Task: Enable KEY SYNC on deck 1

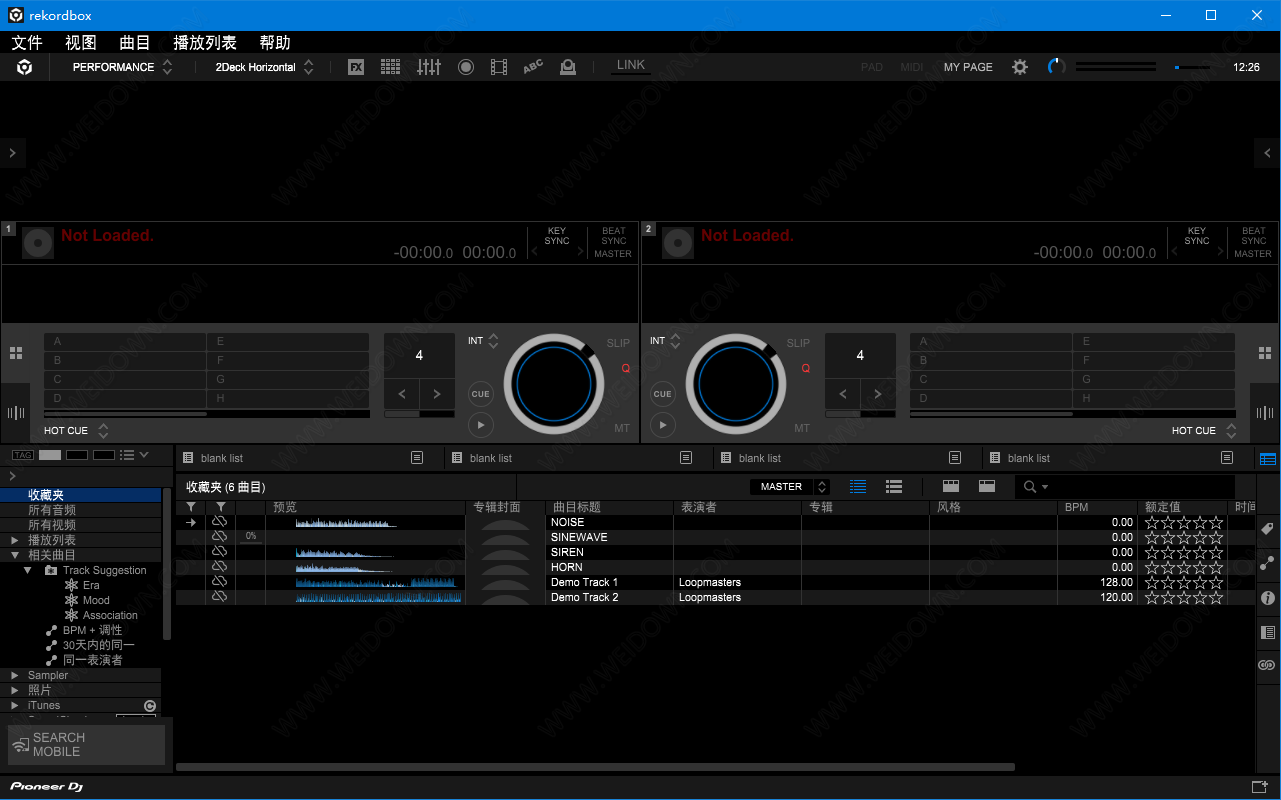Action: tap(557, 236)
